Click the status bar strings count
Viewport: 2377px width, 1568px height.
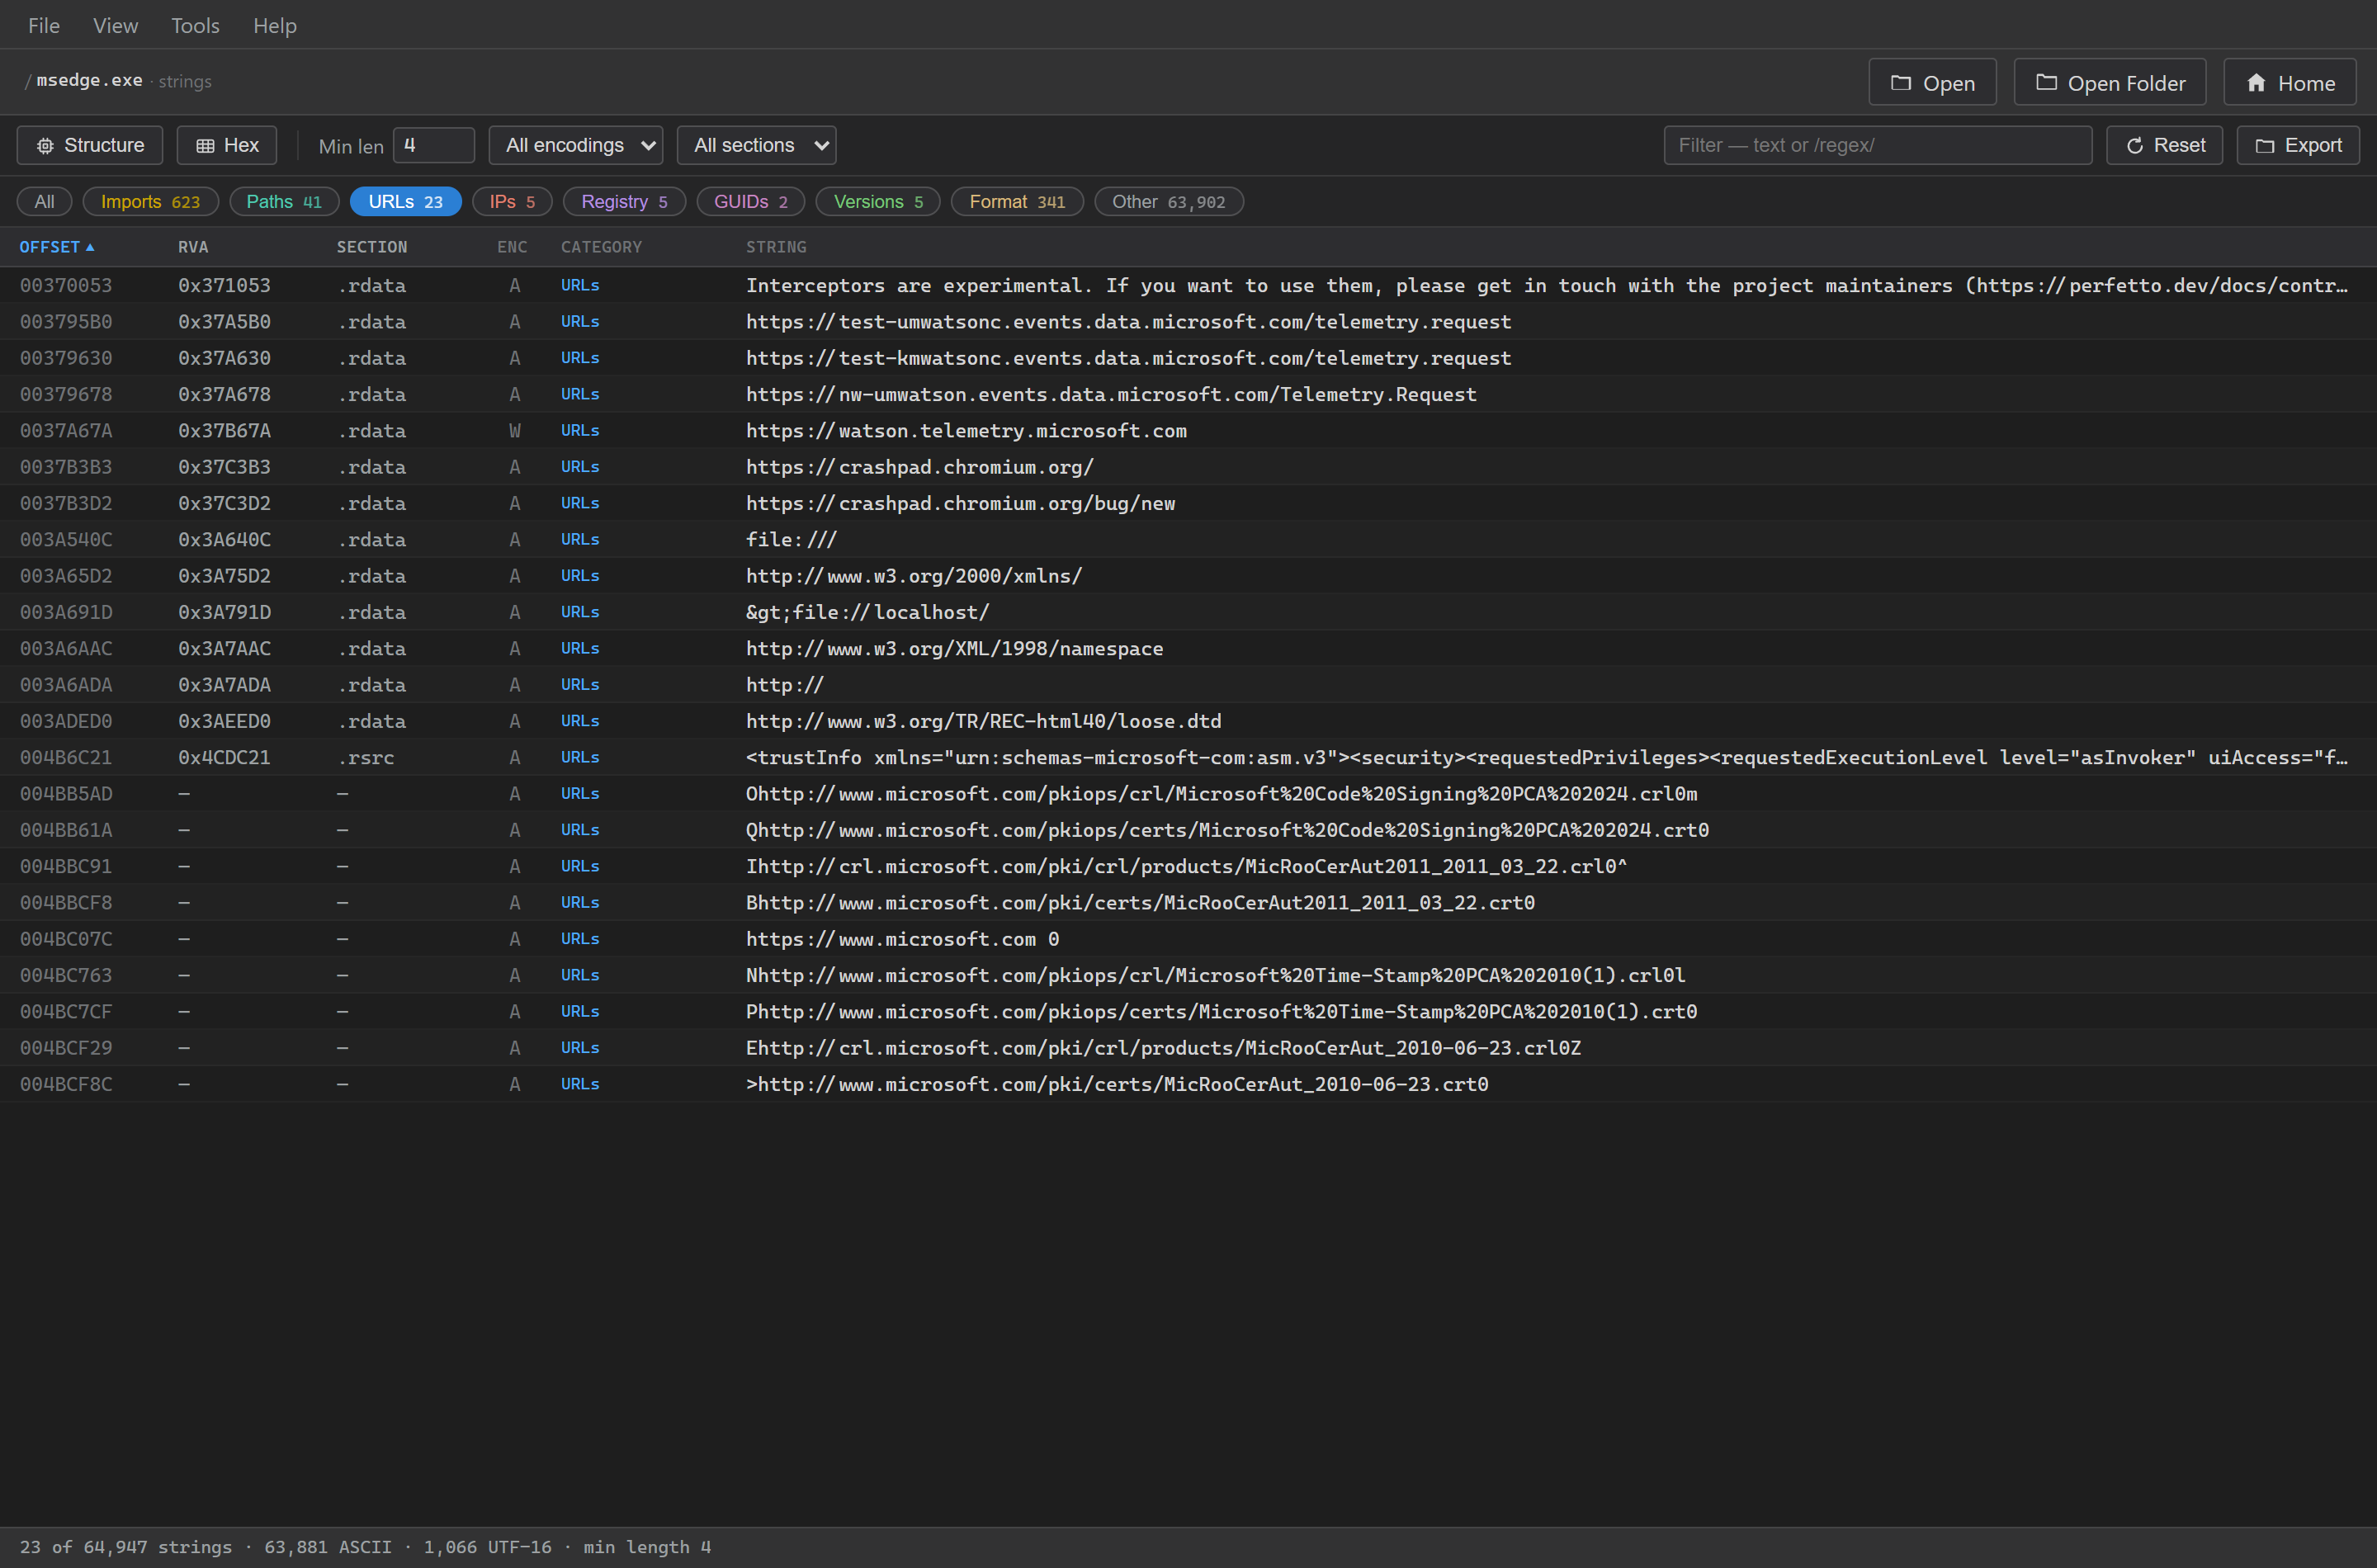pos(126,1547)
